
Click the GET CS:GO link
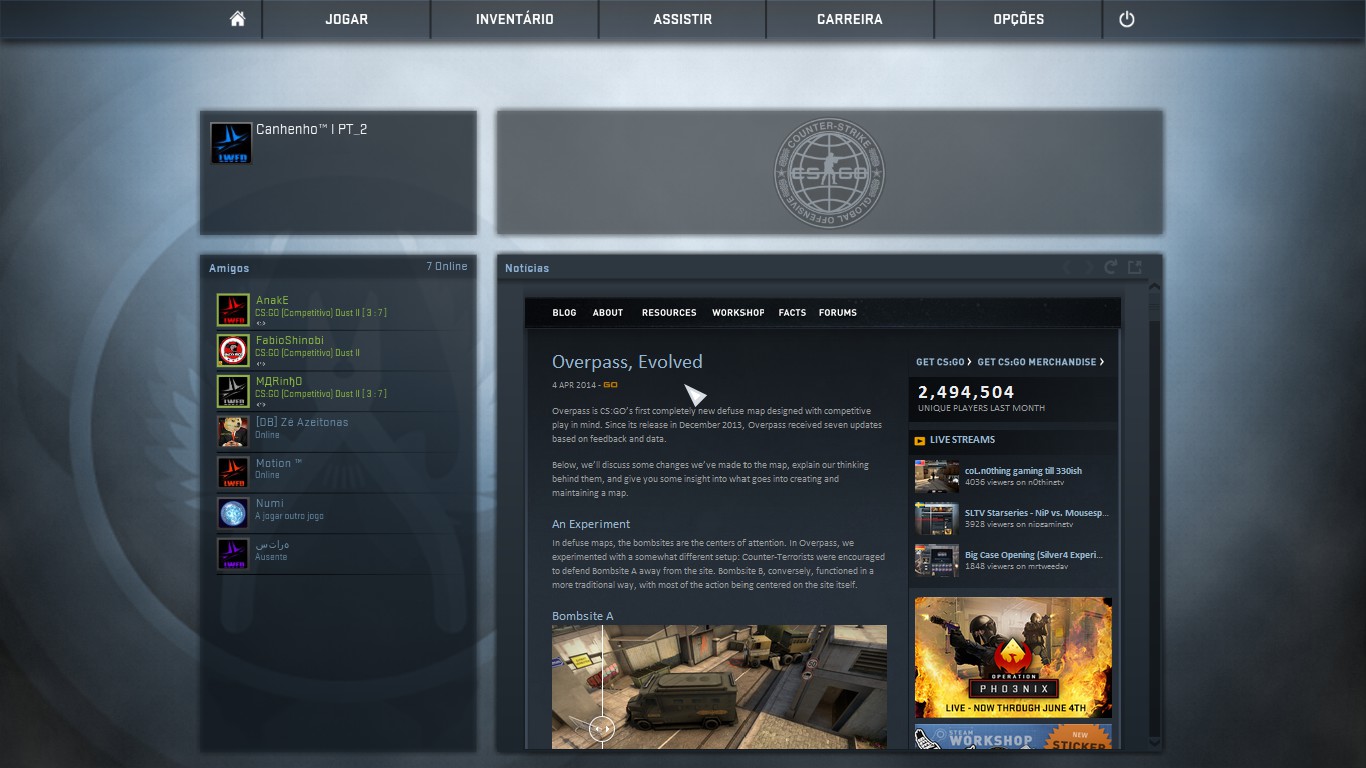click(x=943, y=362)
